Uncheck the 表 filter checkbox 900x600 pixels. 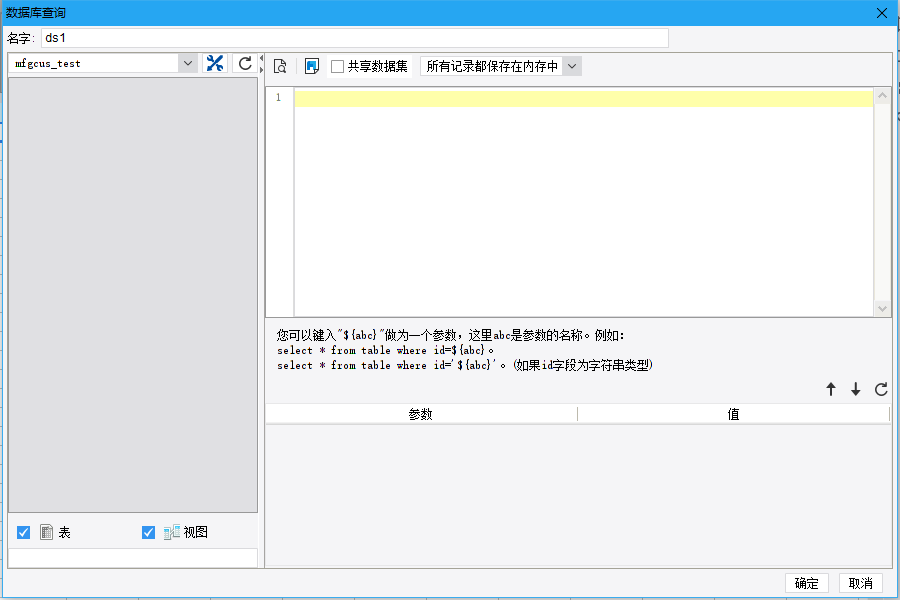coord(24,532)
